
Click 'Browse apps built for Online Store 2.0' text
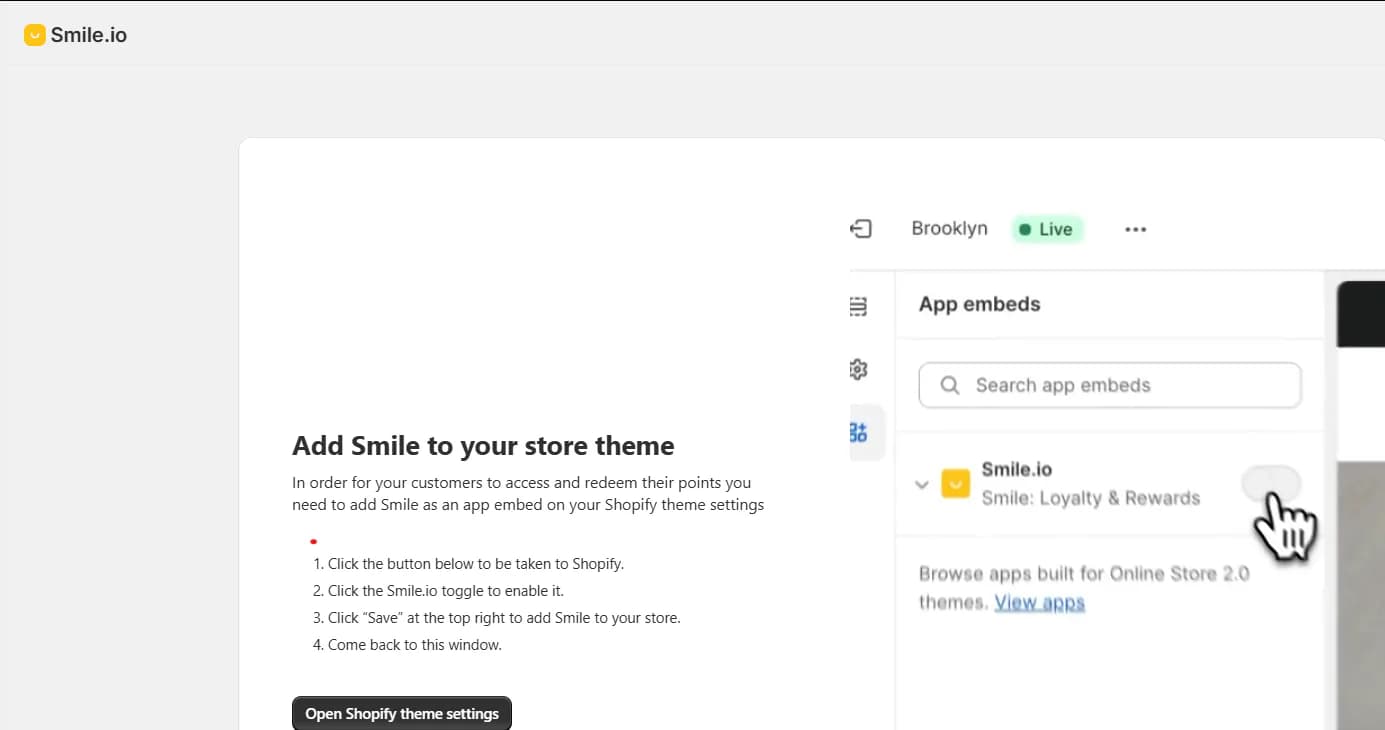1084,574
